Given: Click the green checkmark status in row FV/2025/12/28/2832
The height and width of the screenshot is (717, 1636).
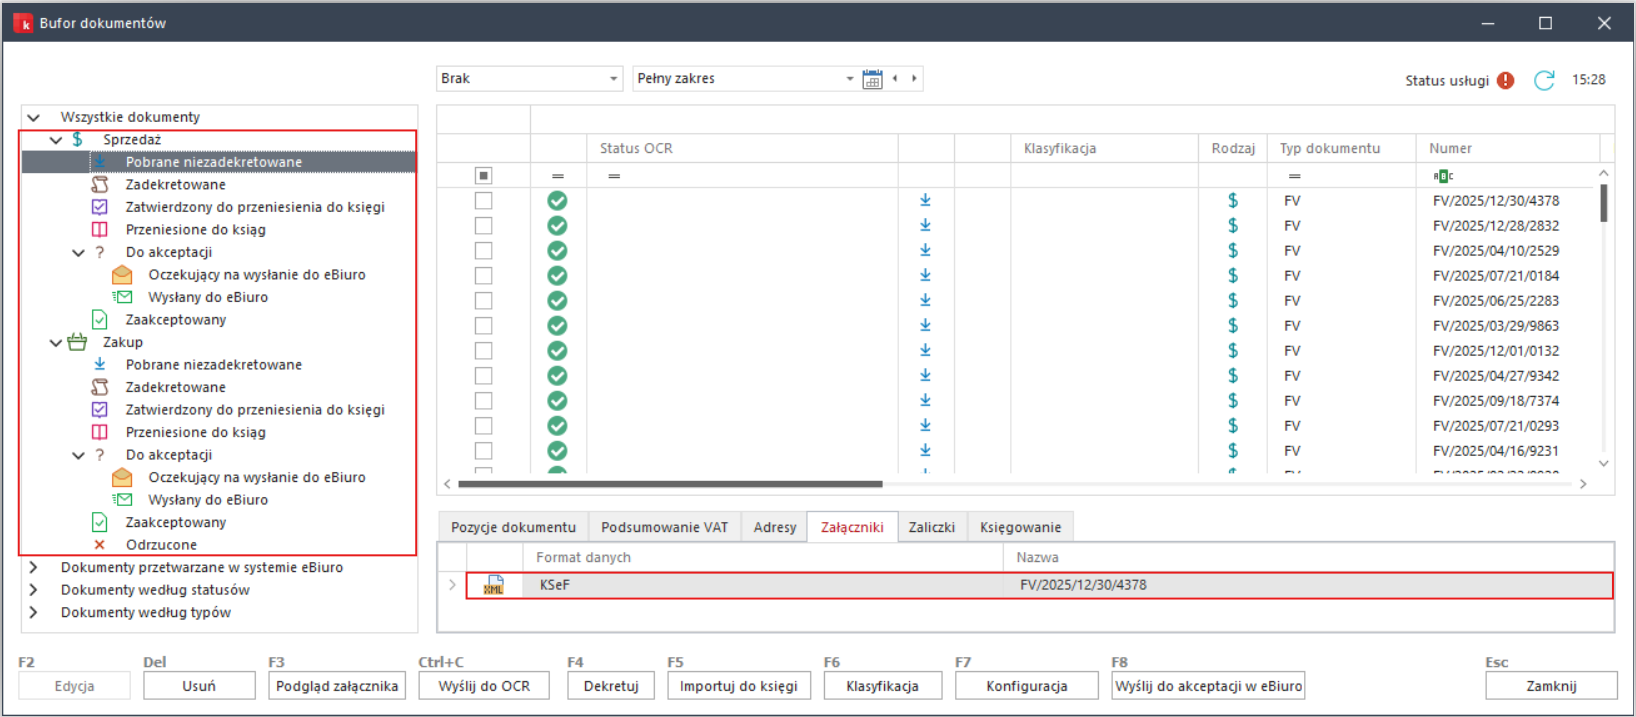Looking at the screenshot, I should 557,226.
